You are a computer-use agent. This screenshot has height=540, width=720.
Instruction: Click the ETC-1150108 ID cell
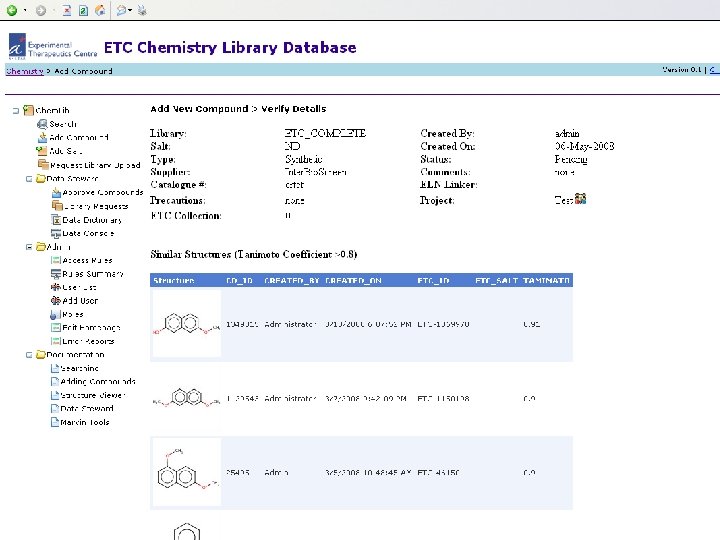443,399
